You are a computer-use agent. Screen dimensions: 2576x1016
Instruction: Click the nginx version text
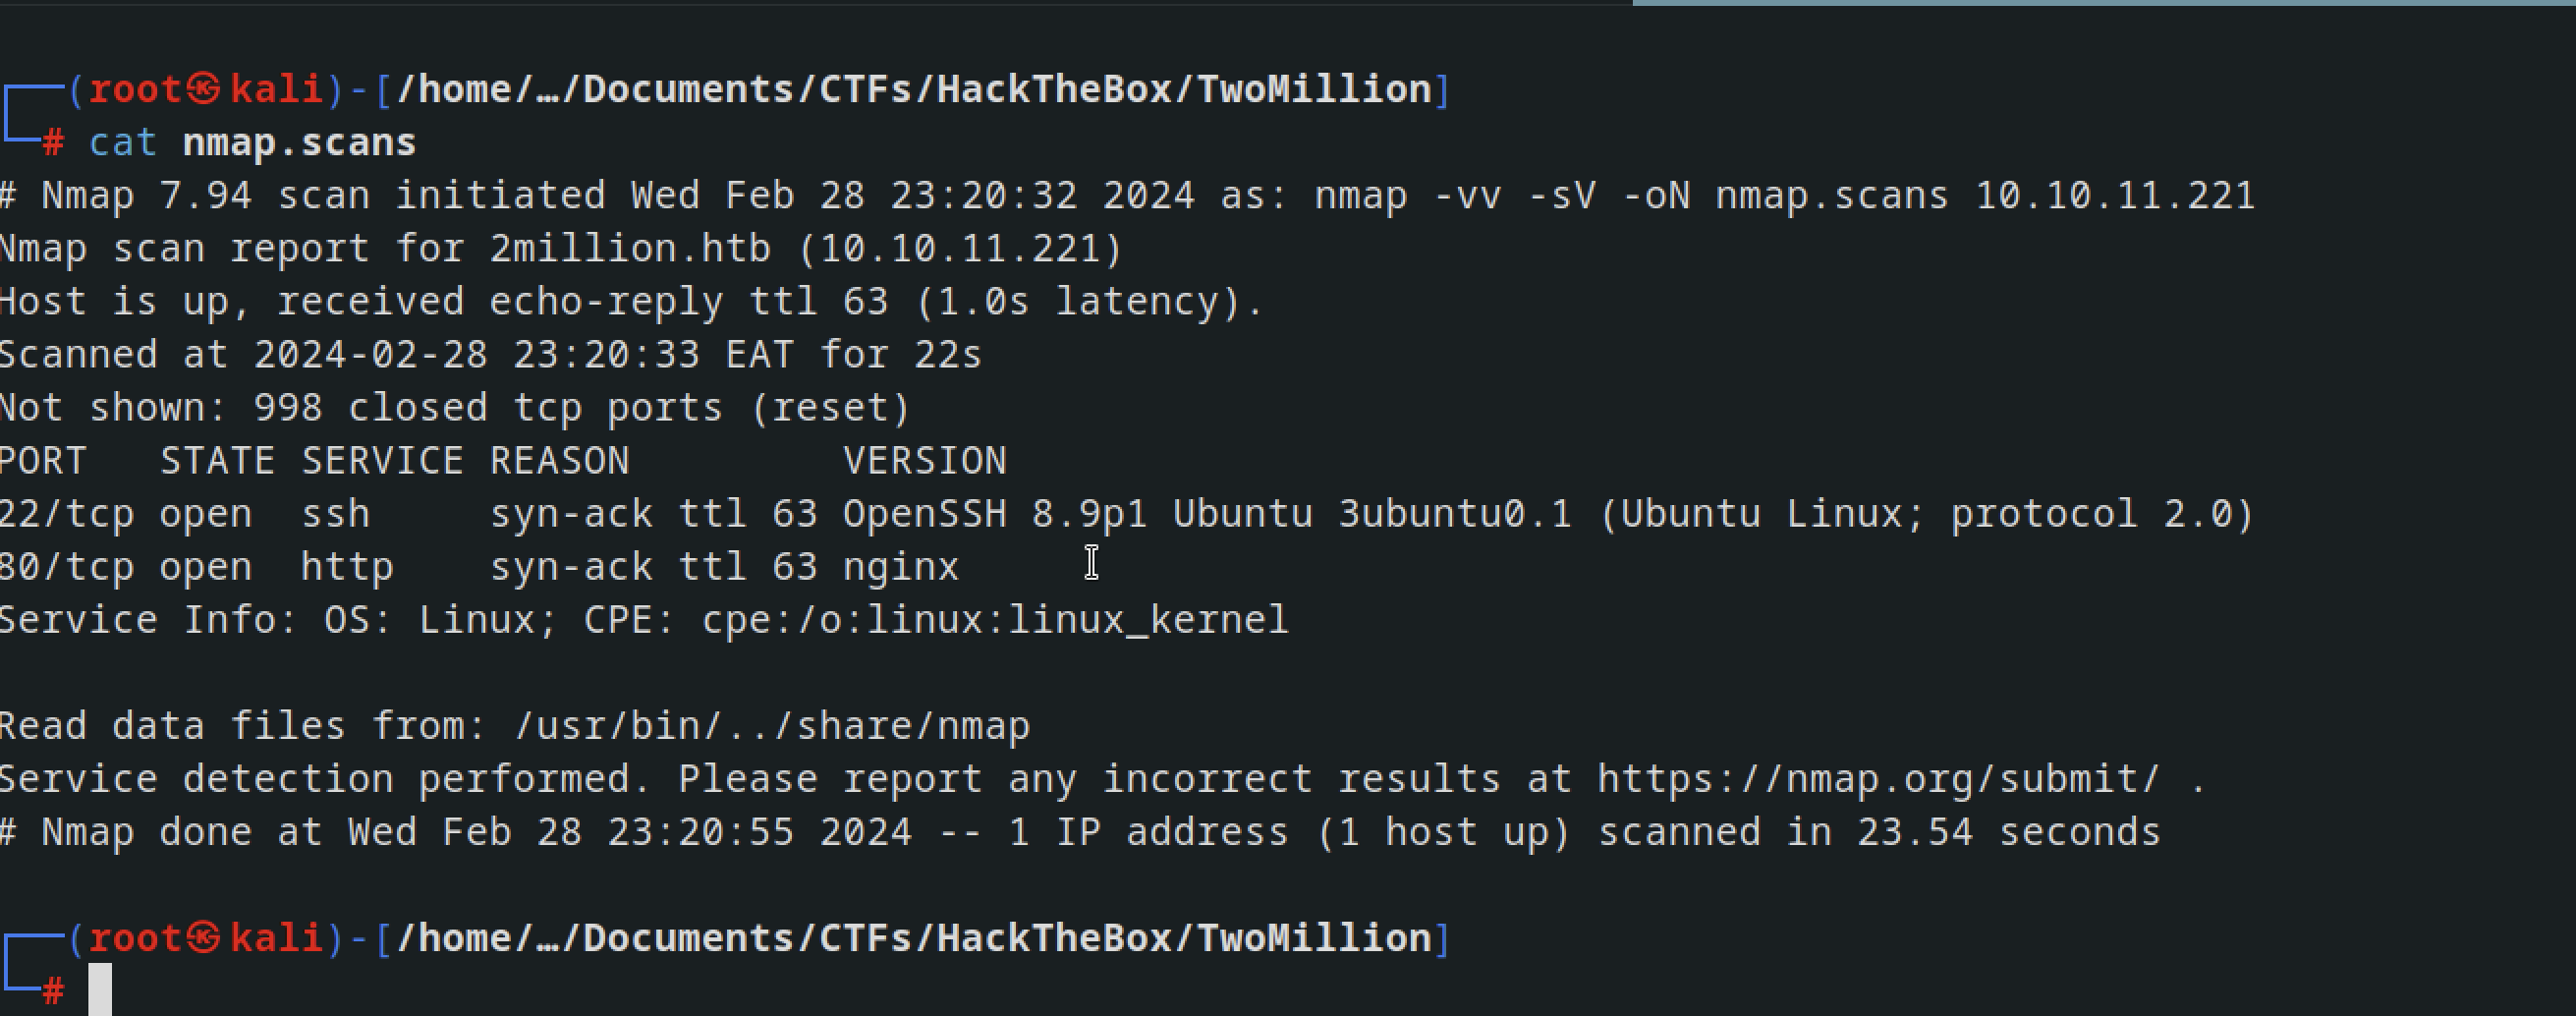[900, 568]
